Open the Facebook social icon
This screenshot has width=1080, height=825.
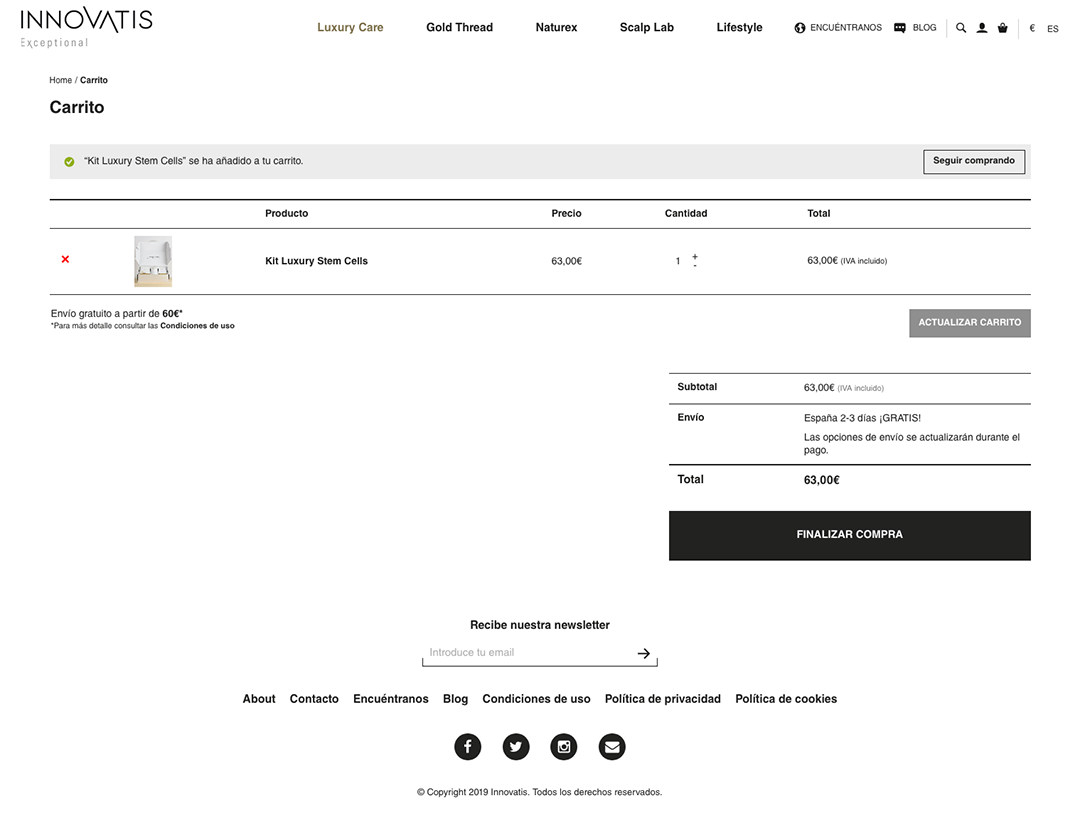pos(468,746)
